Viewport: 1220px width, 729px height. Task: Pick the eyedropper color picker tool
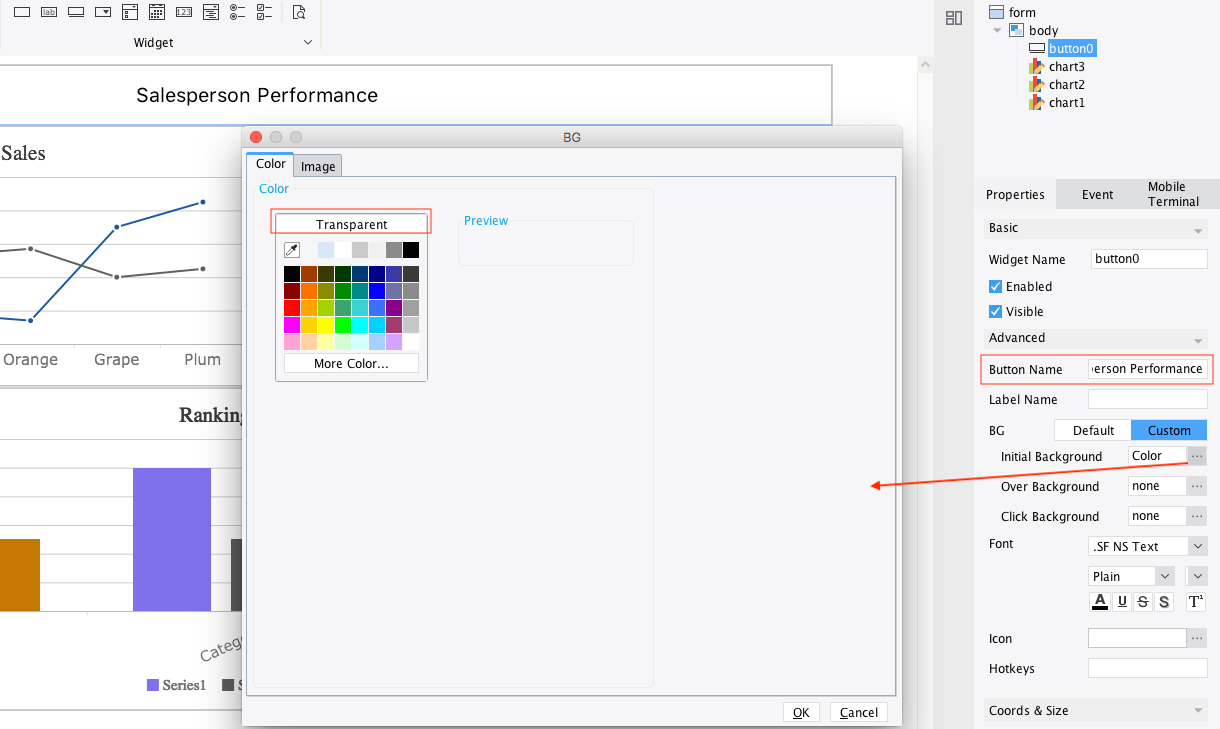tap(292, 250)
